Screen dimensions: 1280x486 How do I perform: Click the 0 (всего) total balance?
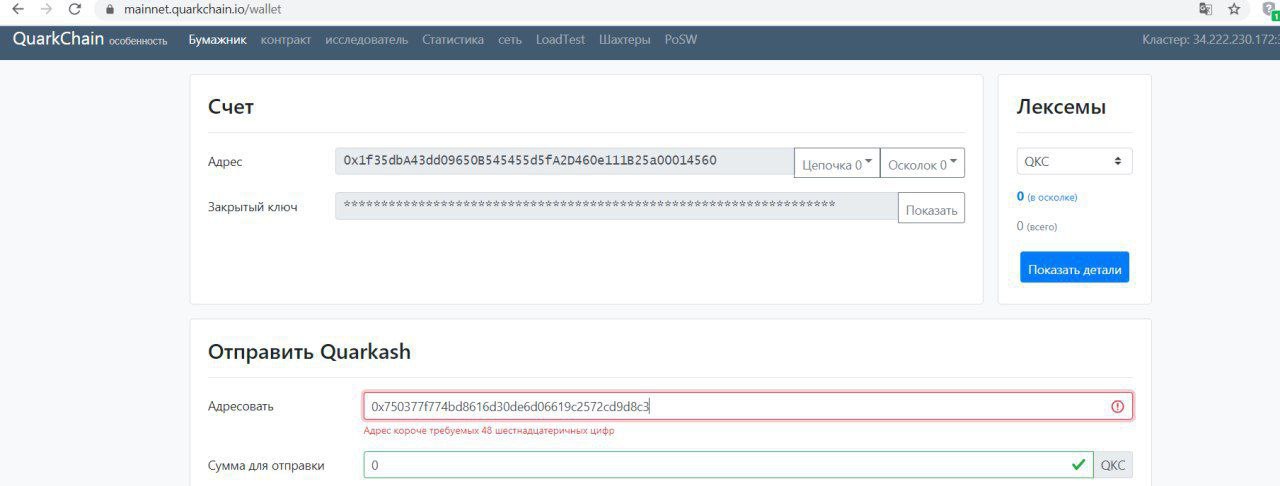pos(1037,226)
